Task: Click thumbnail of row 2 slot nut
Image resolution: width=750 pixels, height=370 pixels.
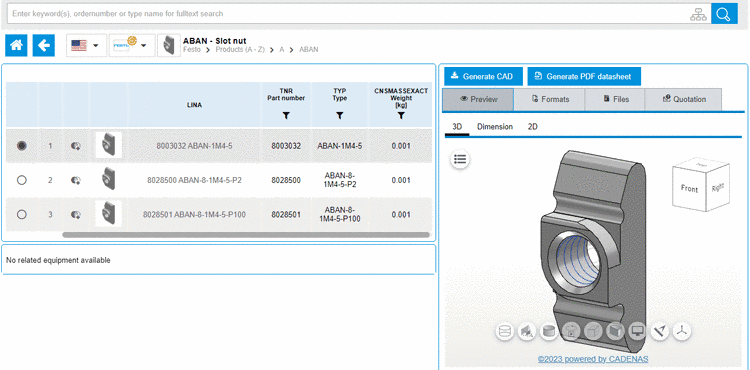Action: [x=109, y=180]
